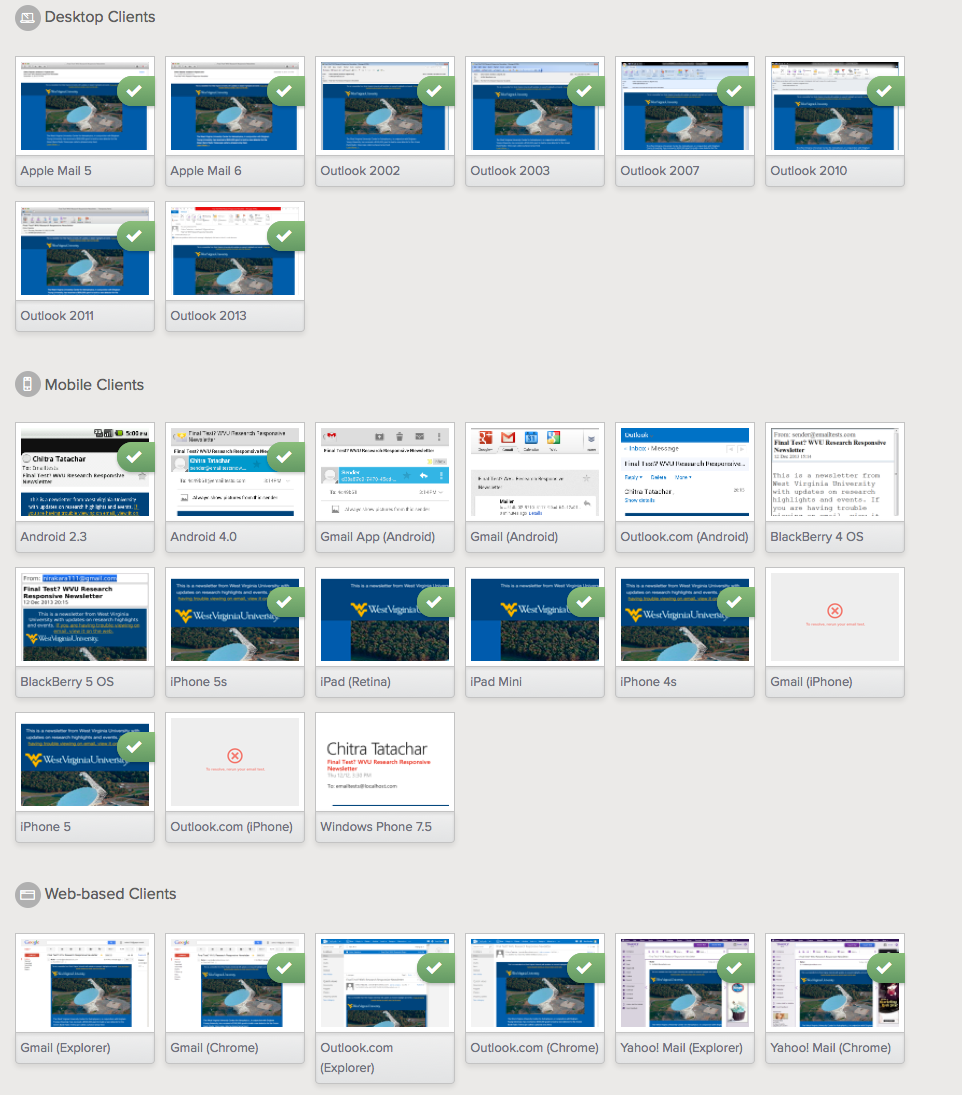962x1095 pixels.
Task: Click the green checkmark on Android 2.3
Action: 135,457
